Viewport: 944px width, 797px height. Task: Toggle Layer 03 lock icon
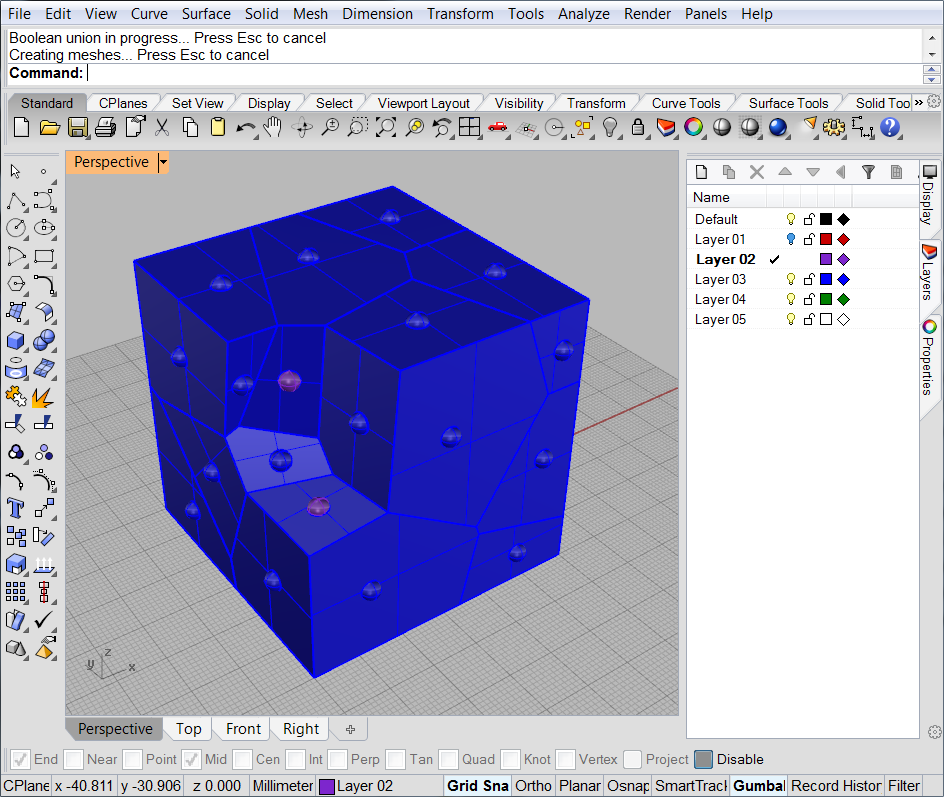pyautogui.click(x=809, y=279)
